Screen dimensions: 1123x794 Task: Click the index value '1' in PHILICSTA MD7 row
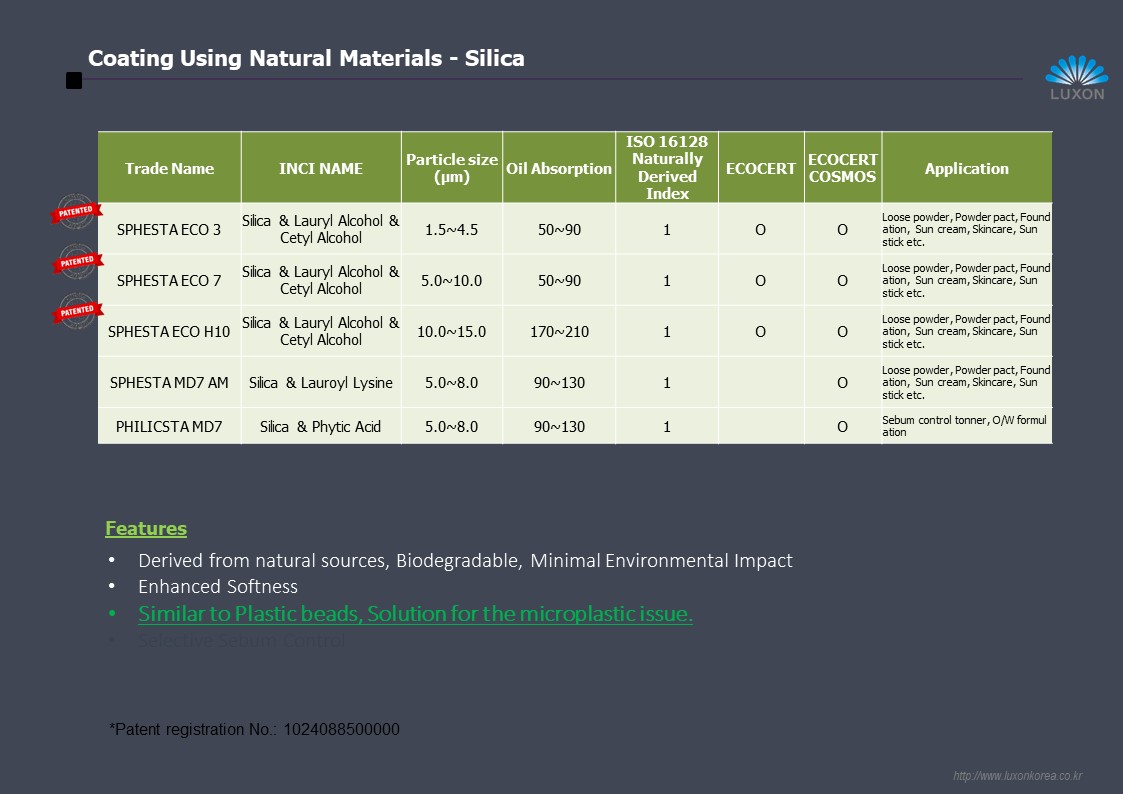coord(667,426)
